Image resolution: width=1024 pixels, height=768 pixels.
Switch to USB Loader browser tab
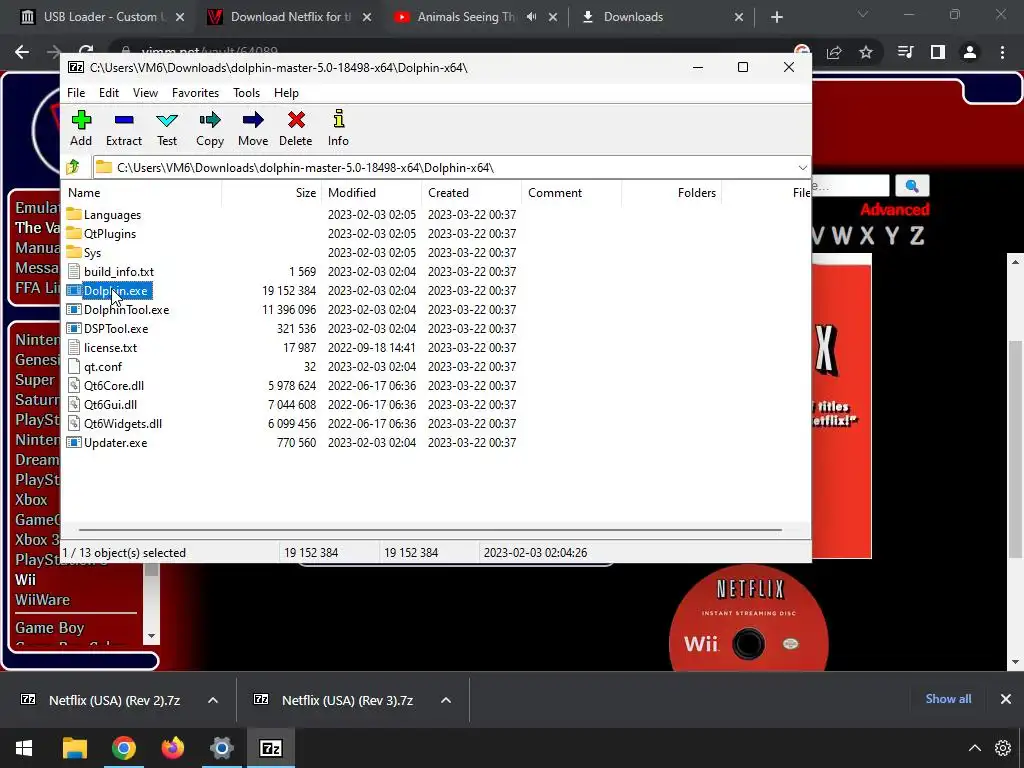102,17
